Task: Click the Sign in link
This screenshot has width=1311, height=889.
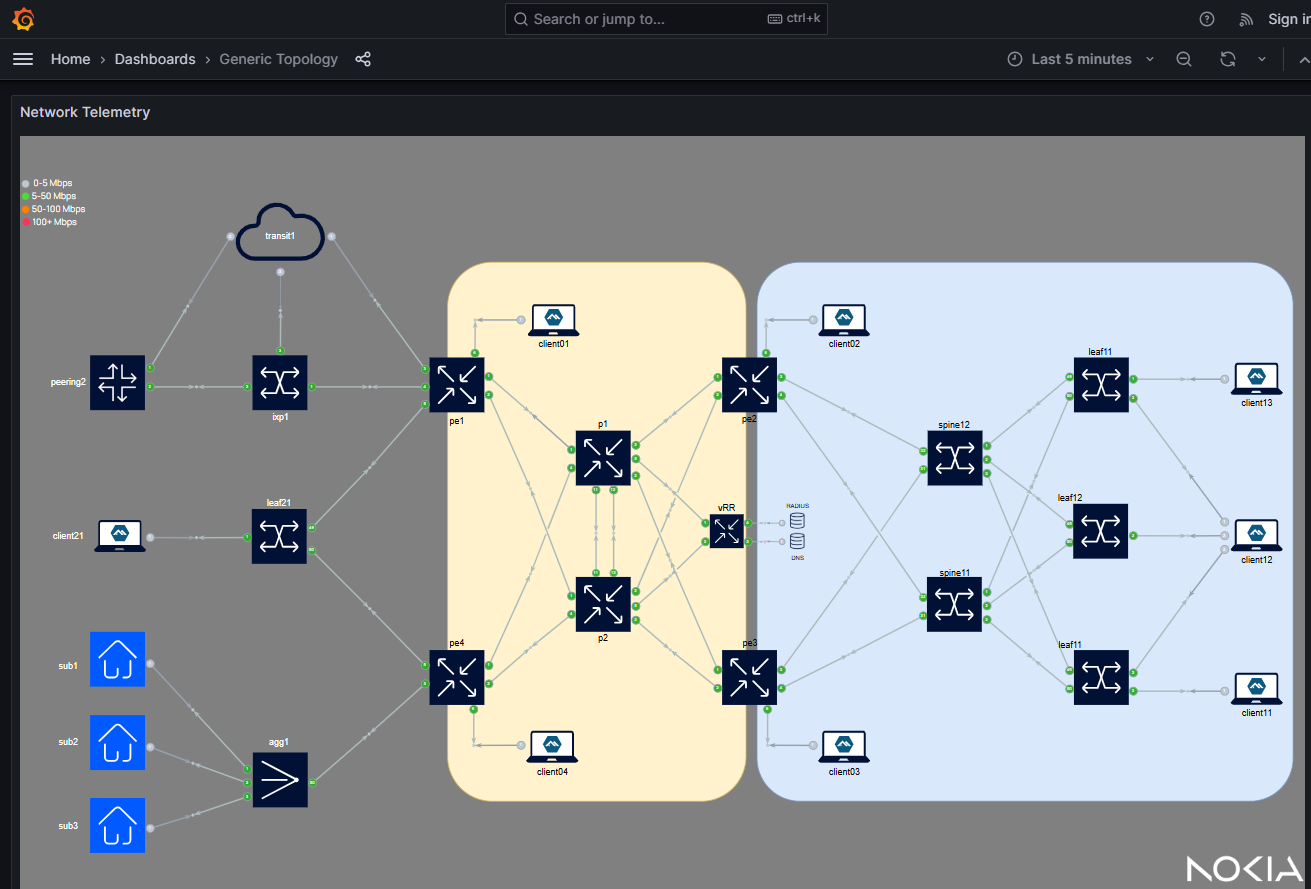Action: pyautogui.click(x=1288, y=19)
